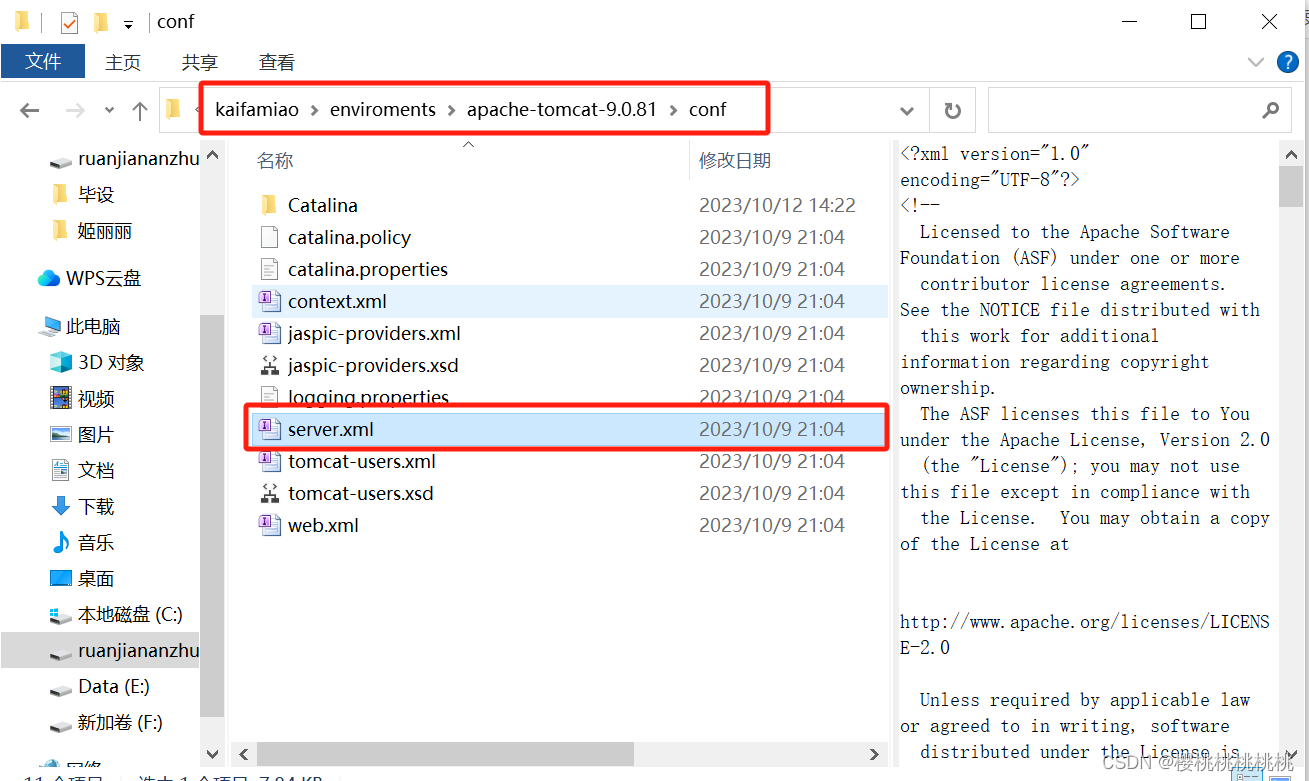Open the address bar history dropdown
Image resolution: width=1309 pixels, height=781 pixels.
click(x=907, y=110)
